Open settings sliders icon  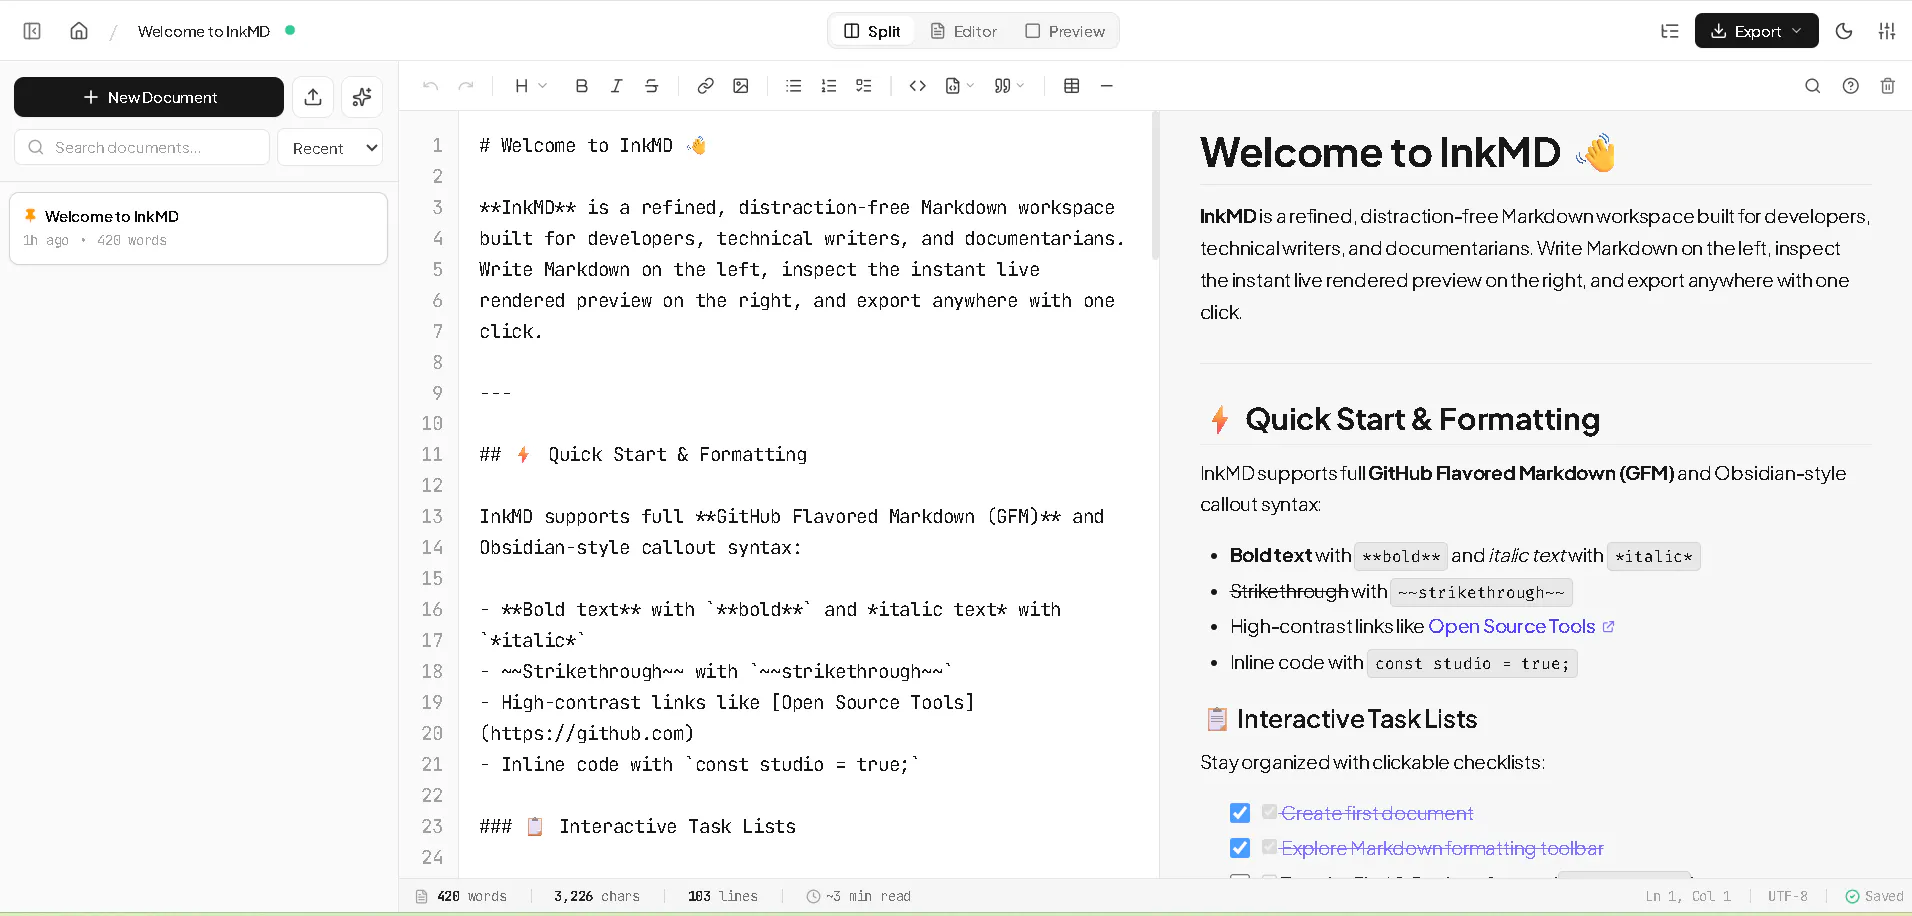tap(1887, 31)
